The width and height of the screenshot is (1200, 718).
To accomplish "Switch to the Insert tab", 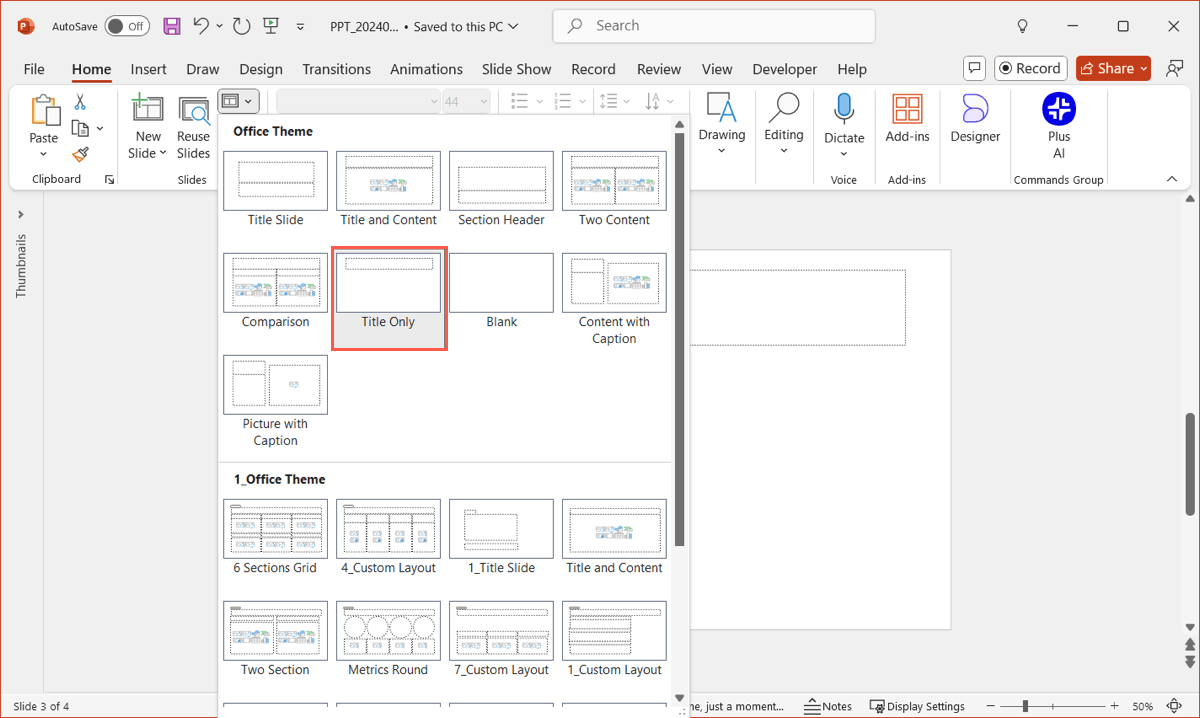I will 148,69.
